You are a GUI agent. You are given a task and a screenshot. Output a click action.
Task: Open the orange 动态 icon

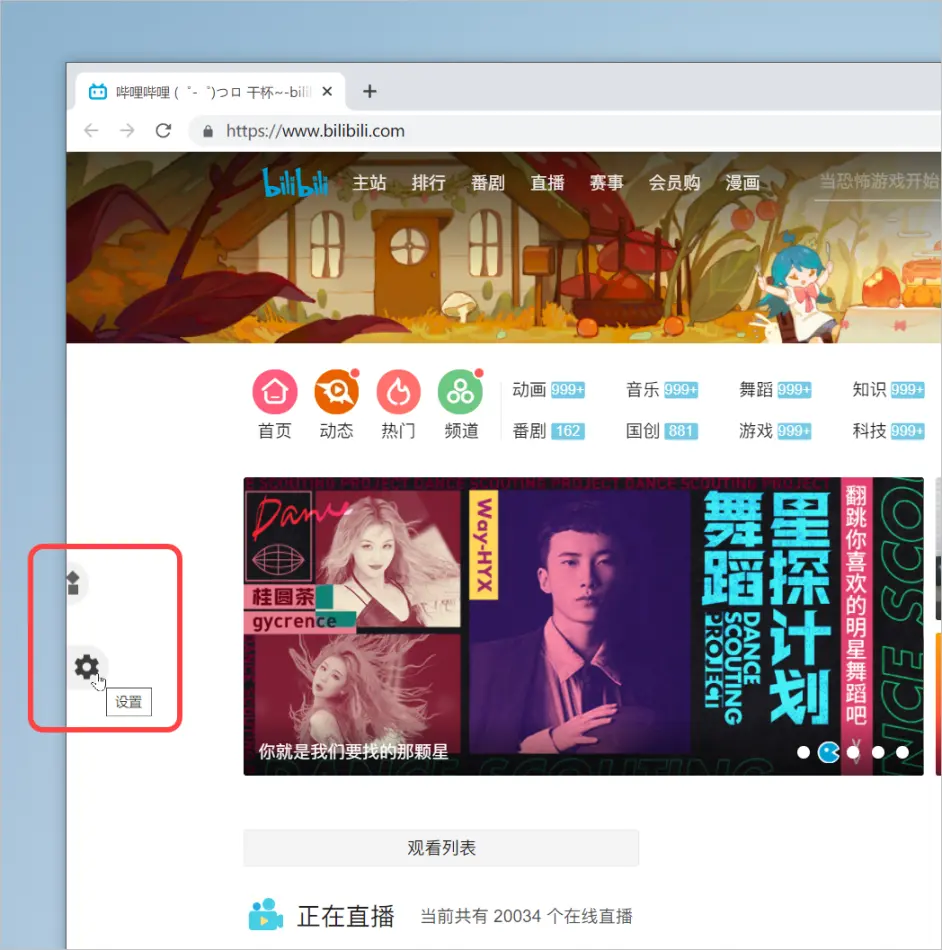pyautogui.click(x=336, y=391)
